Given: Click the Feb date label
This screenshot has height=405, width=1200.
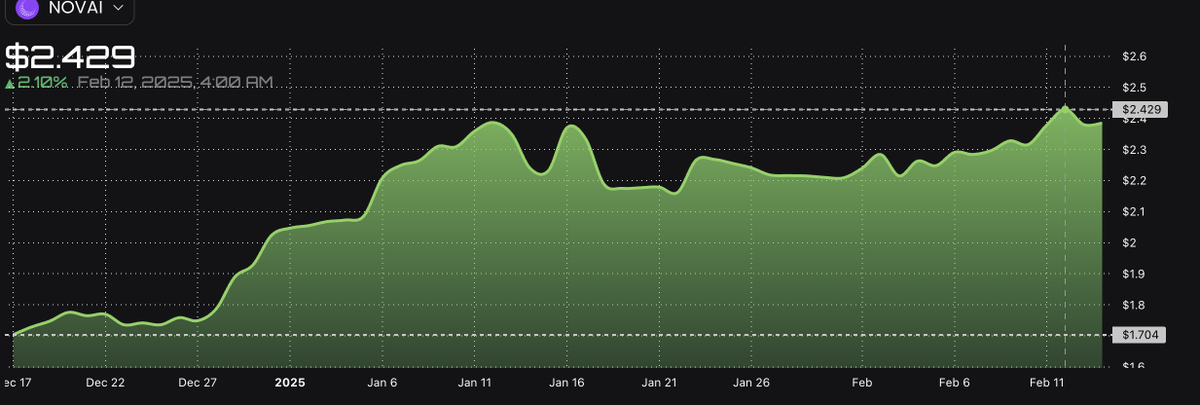Looking at the screenshot, I should pyautogui.click(x=863, y=382).
